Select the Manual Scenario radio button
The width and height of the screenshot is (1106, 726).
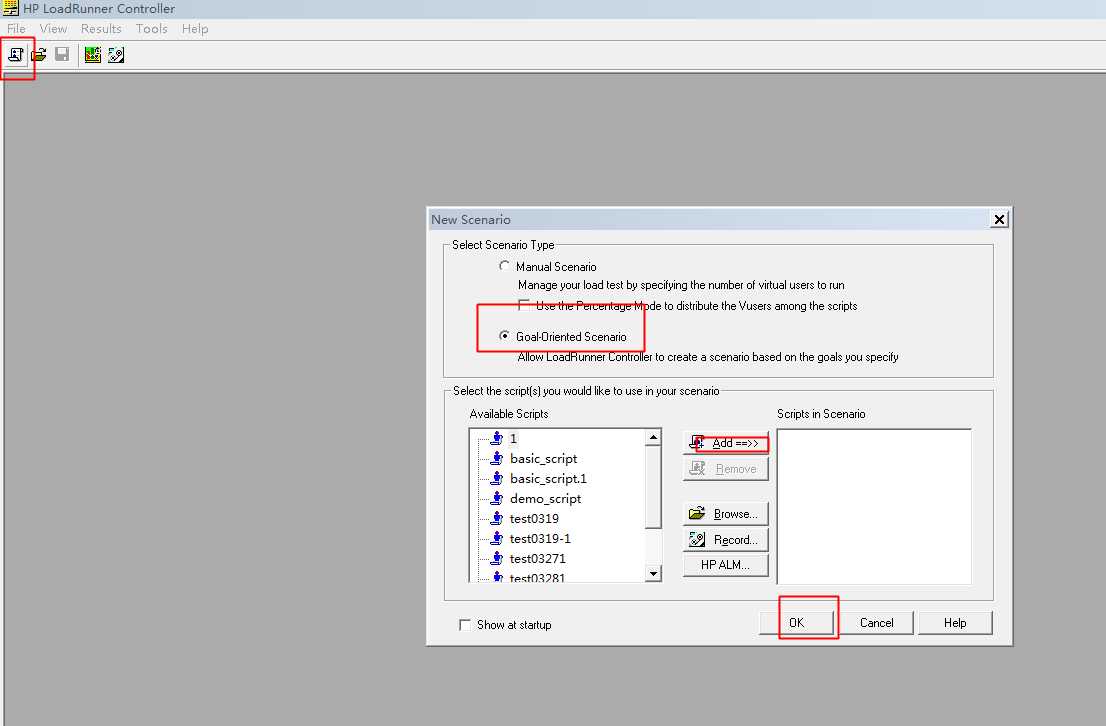point(504,266)
